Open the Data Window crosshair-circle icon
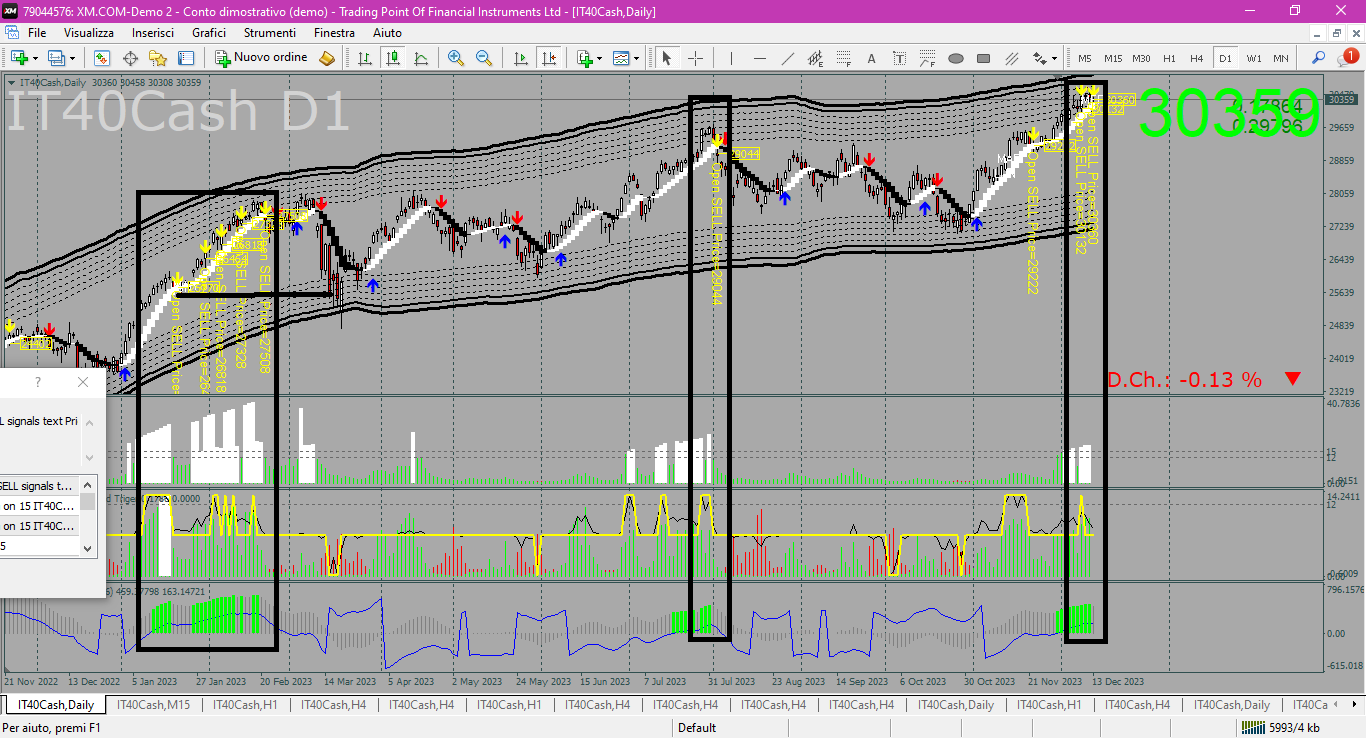 point(130,58)
